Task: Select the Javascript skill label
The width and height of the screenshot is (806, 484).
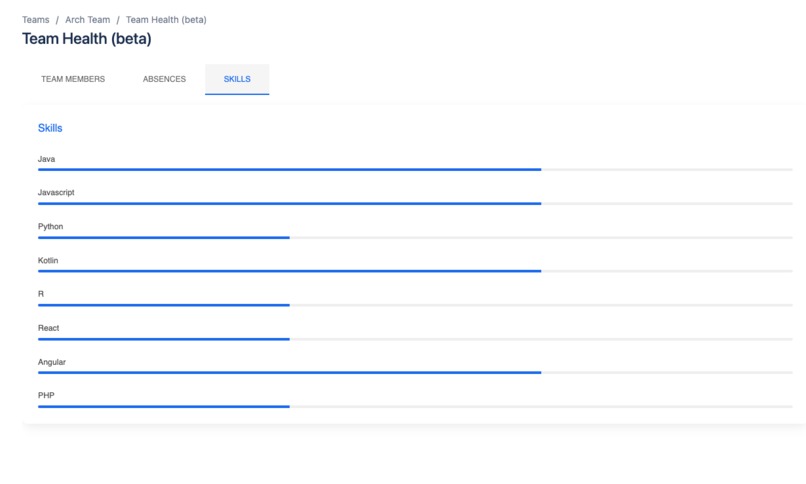Action: (56, 192)
